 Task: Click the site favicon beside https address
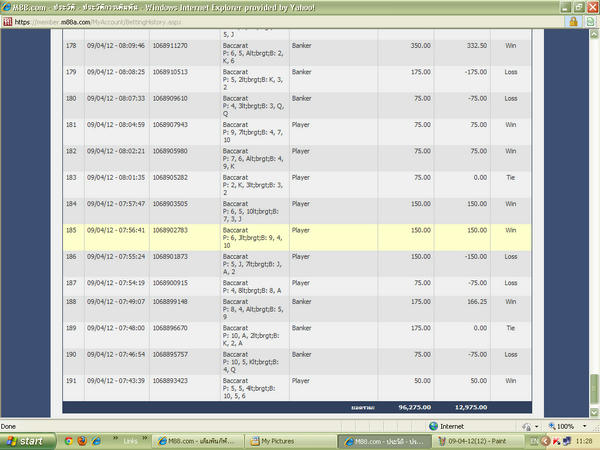tap(7, 22)
